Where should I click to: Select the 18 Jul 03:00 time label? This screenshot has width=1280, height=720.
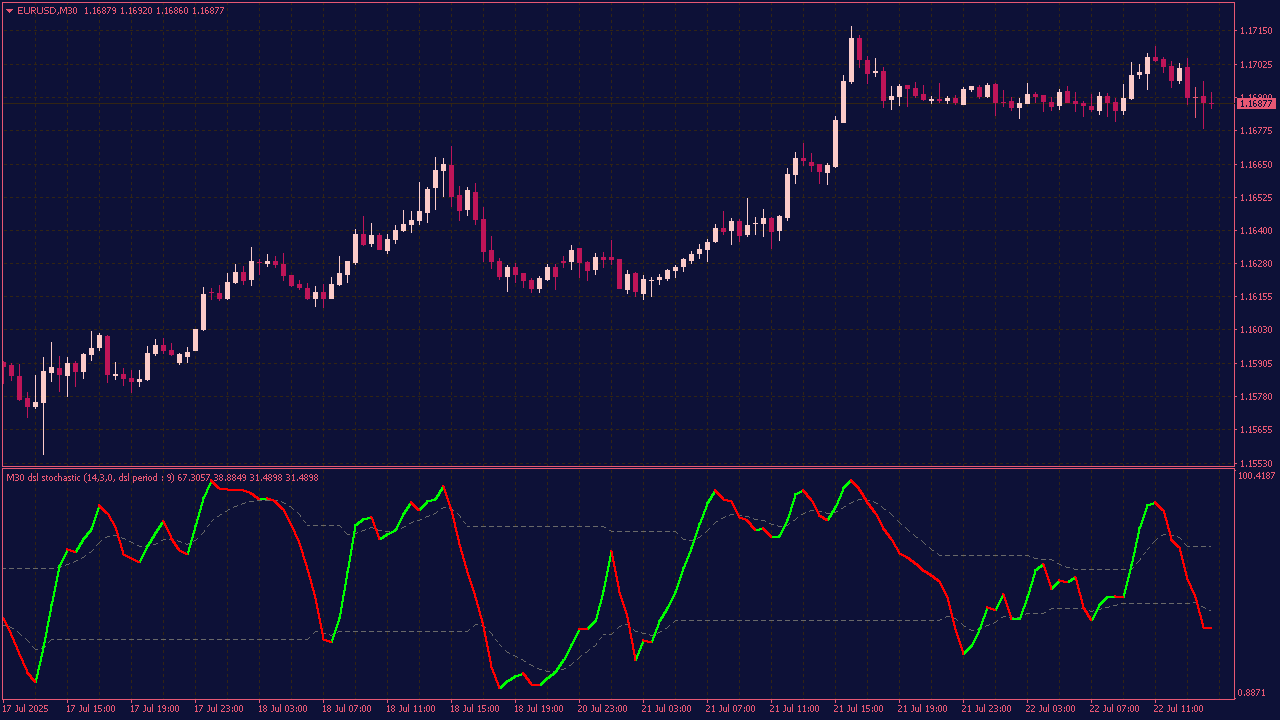(282, 709)
